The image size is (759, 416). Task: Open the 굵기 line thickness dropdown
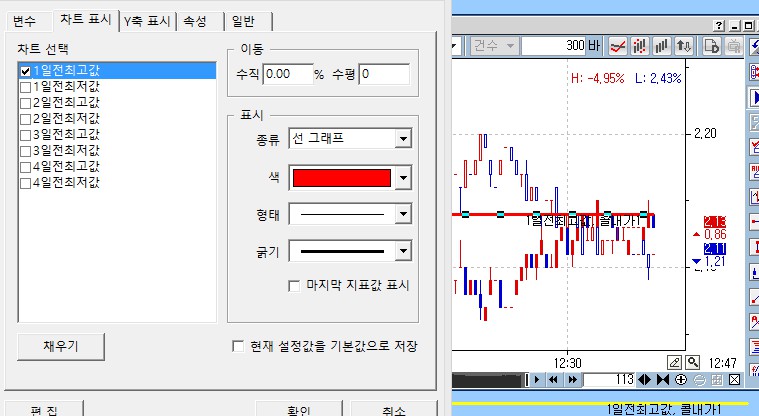coord(402,251)
